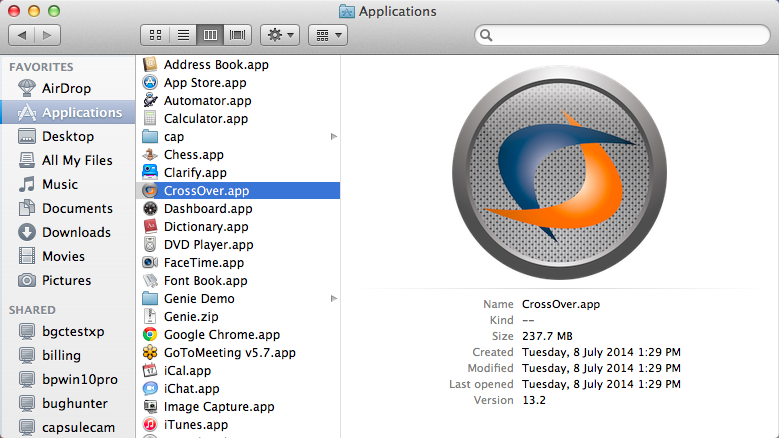
Task: Select CrossOver.app icon in file list
Action: pyautogui.click(x=150, y=191)
